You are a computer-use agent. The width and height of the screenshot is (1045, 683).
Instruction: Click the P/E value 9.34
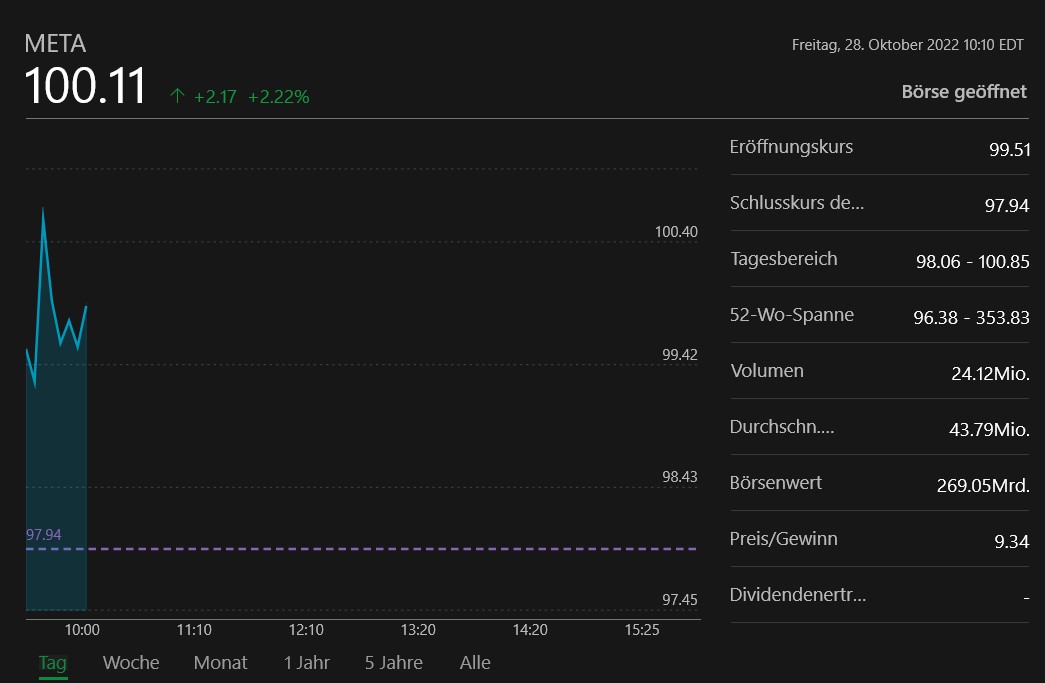(x=1012, y=541)
